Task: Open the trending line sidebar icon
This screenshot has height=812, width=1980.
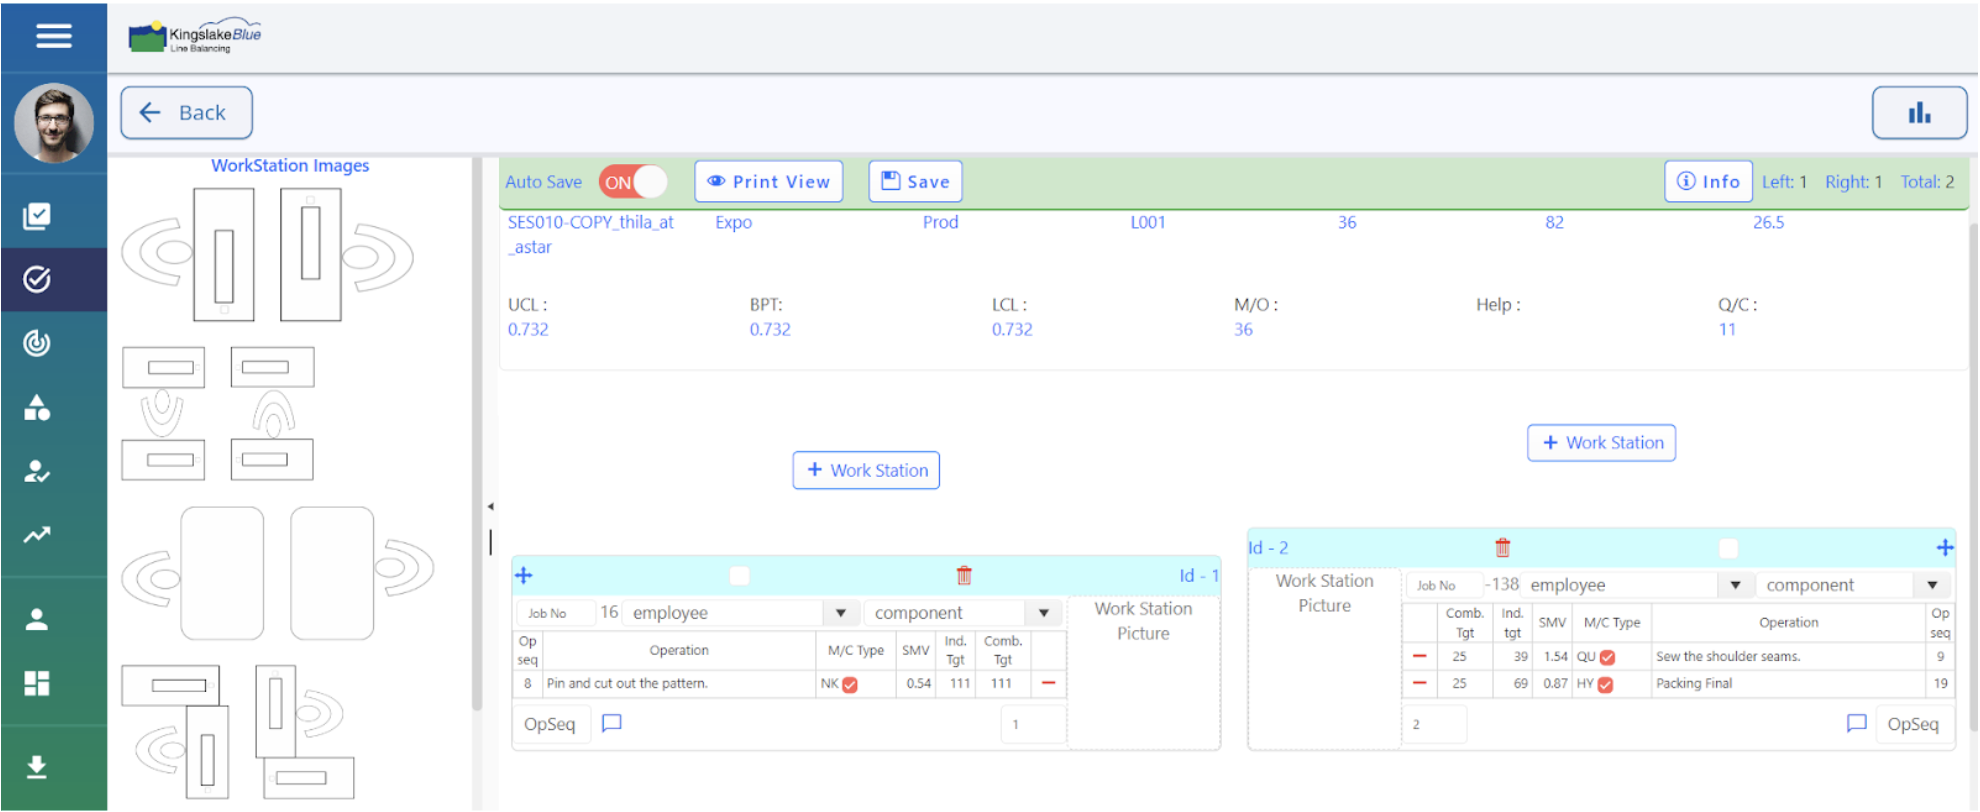Action: pyautogui.click(x=37, y=535)
